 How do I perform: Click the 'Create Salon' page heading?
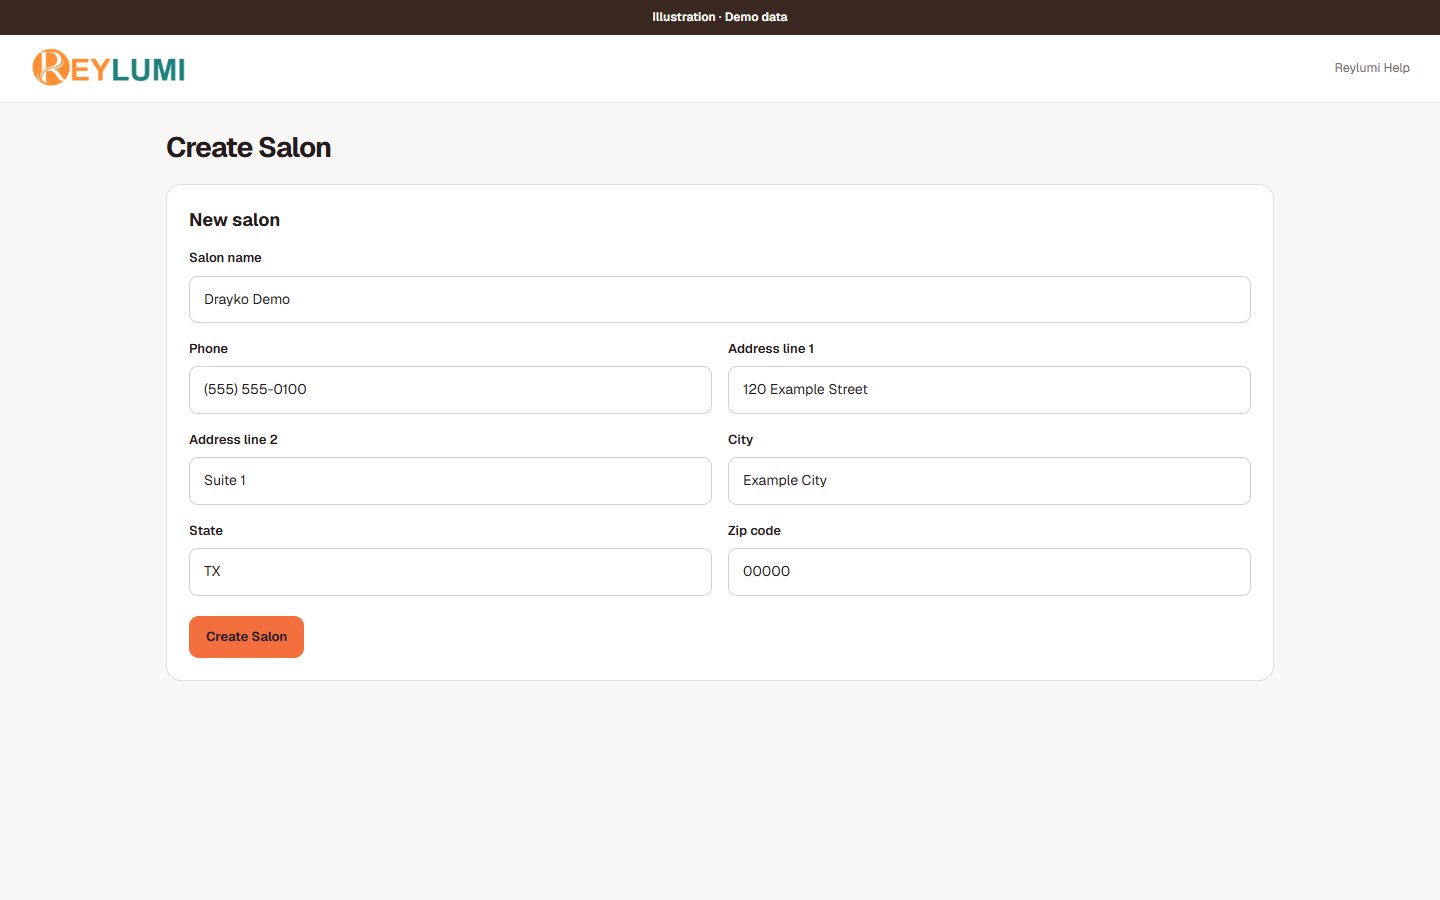point(248,148)
